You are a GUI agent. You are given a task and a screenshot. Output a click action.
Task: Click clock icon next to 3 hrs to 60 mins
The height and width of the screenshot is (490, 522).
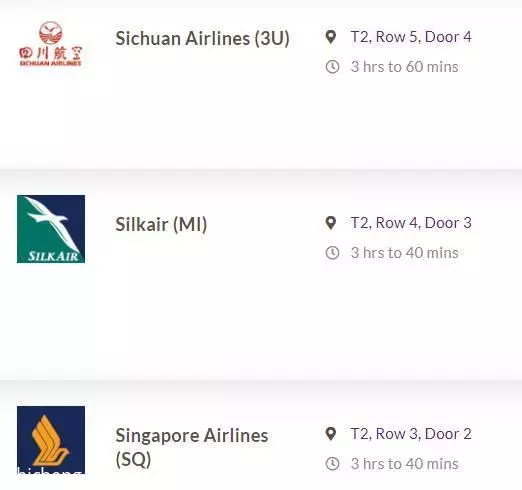pyautogui.click(x=332, y=67)
